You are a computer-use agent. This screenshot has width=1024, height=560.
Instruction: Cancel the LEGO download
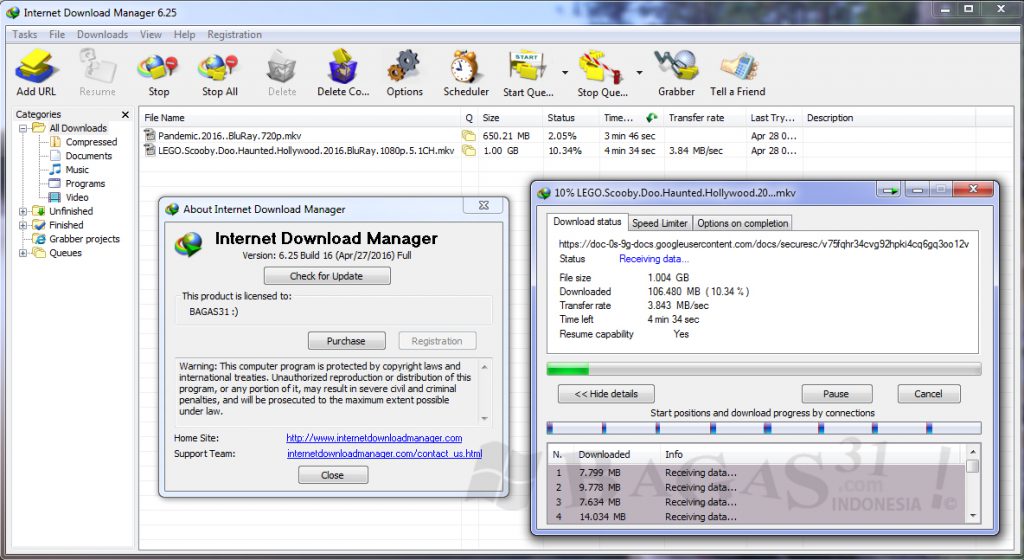pyautogui.click(x=928, y=394)
